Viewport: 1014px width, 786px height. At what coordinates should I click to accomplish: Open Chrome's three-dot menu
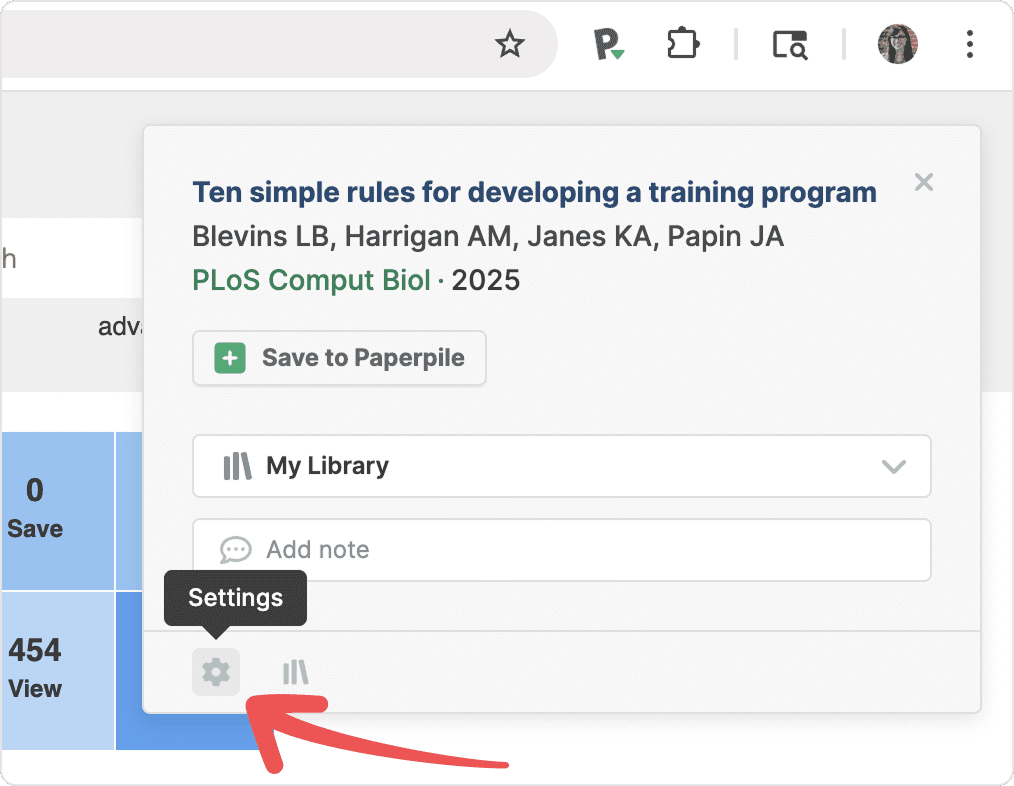point(969,44)
